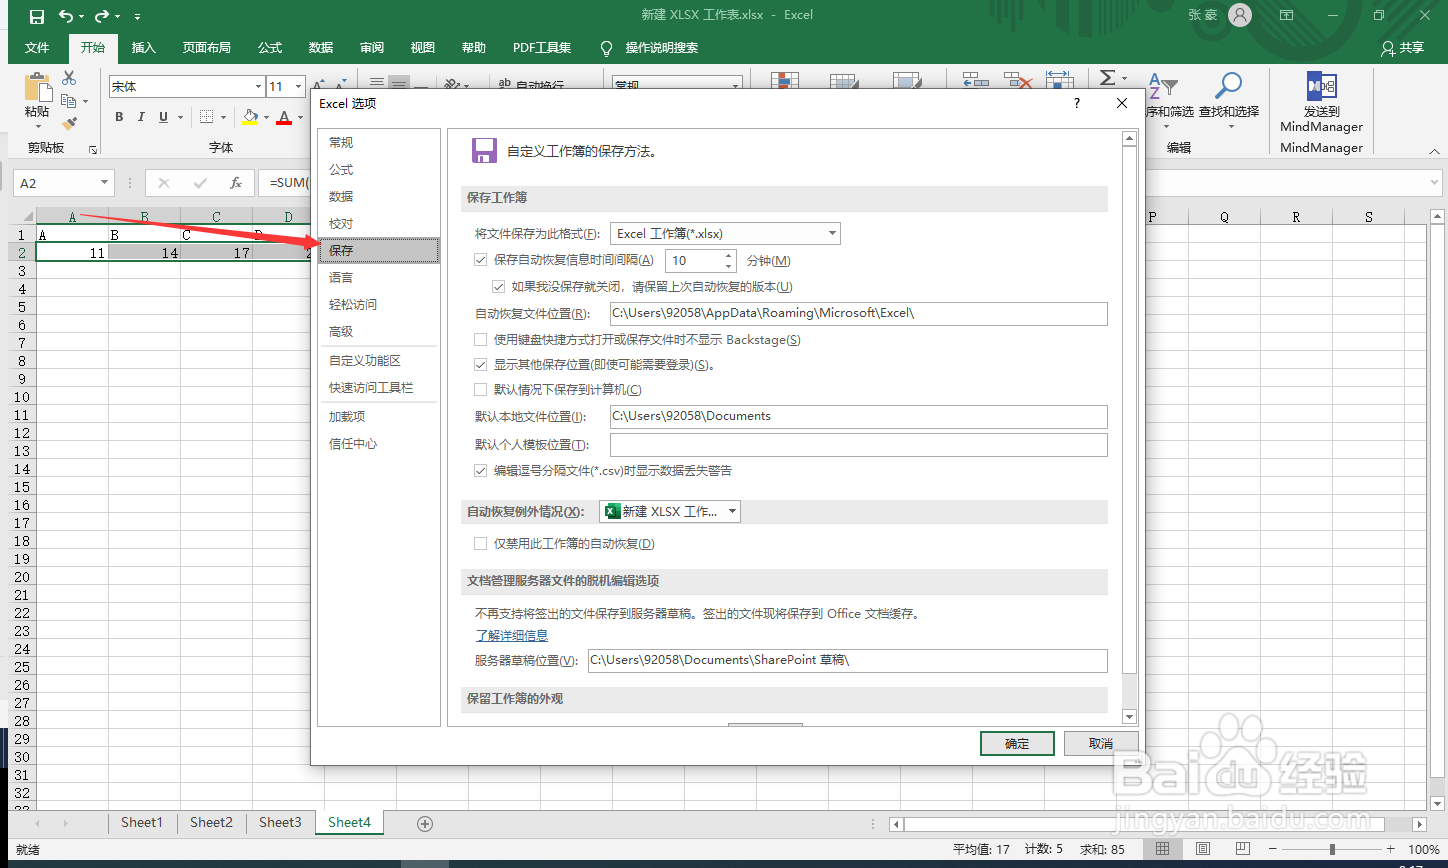Enable don't show Backstage checkbox
This screenshot has width=1448, height=868.
click(x=481, y=340)
